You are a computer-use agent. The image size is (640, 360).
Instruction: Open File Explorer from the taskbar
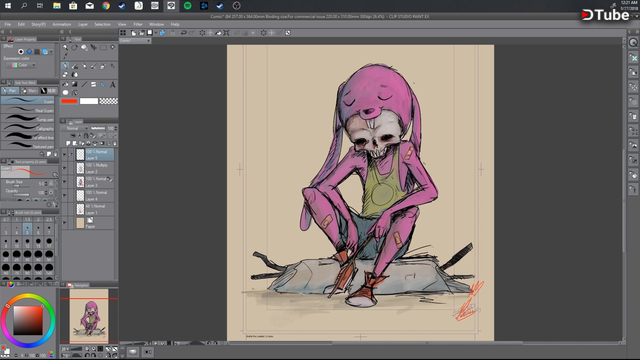point(57,6)
